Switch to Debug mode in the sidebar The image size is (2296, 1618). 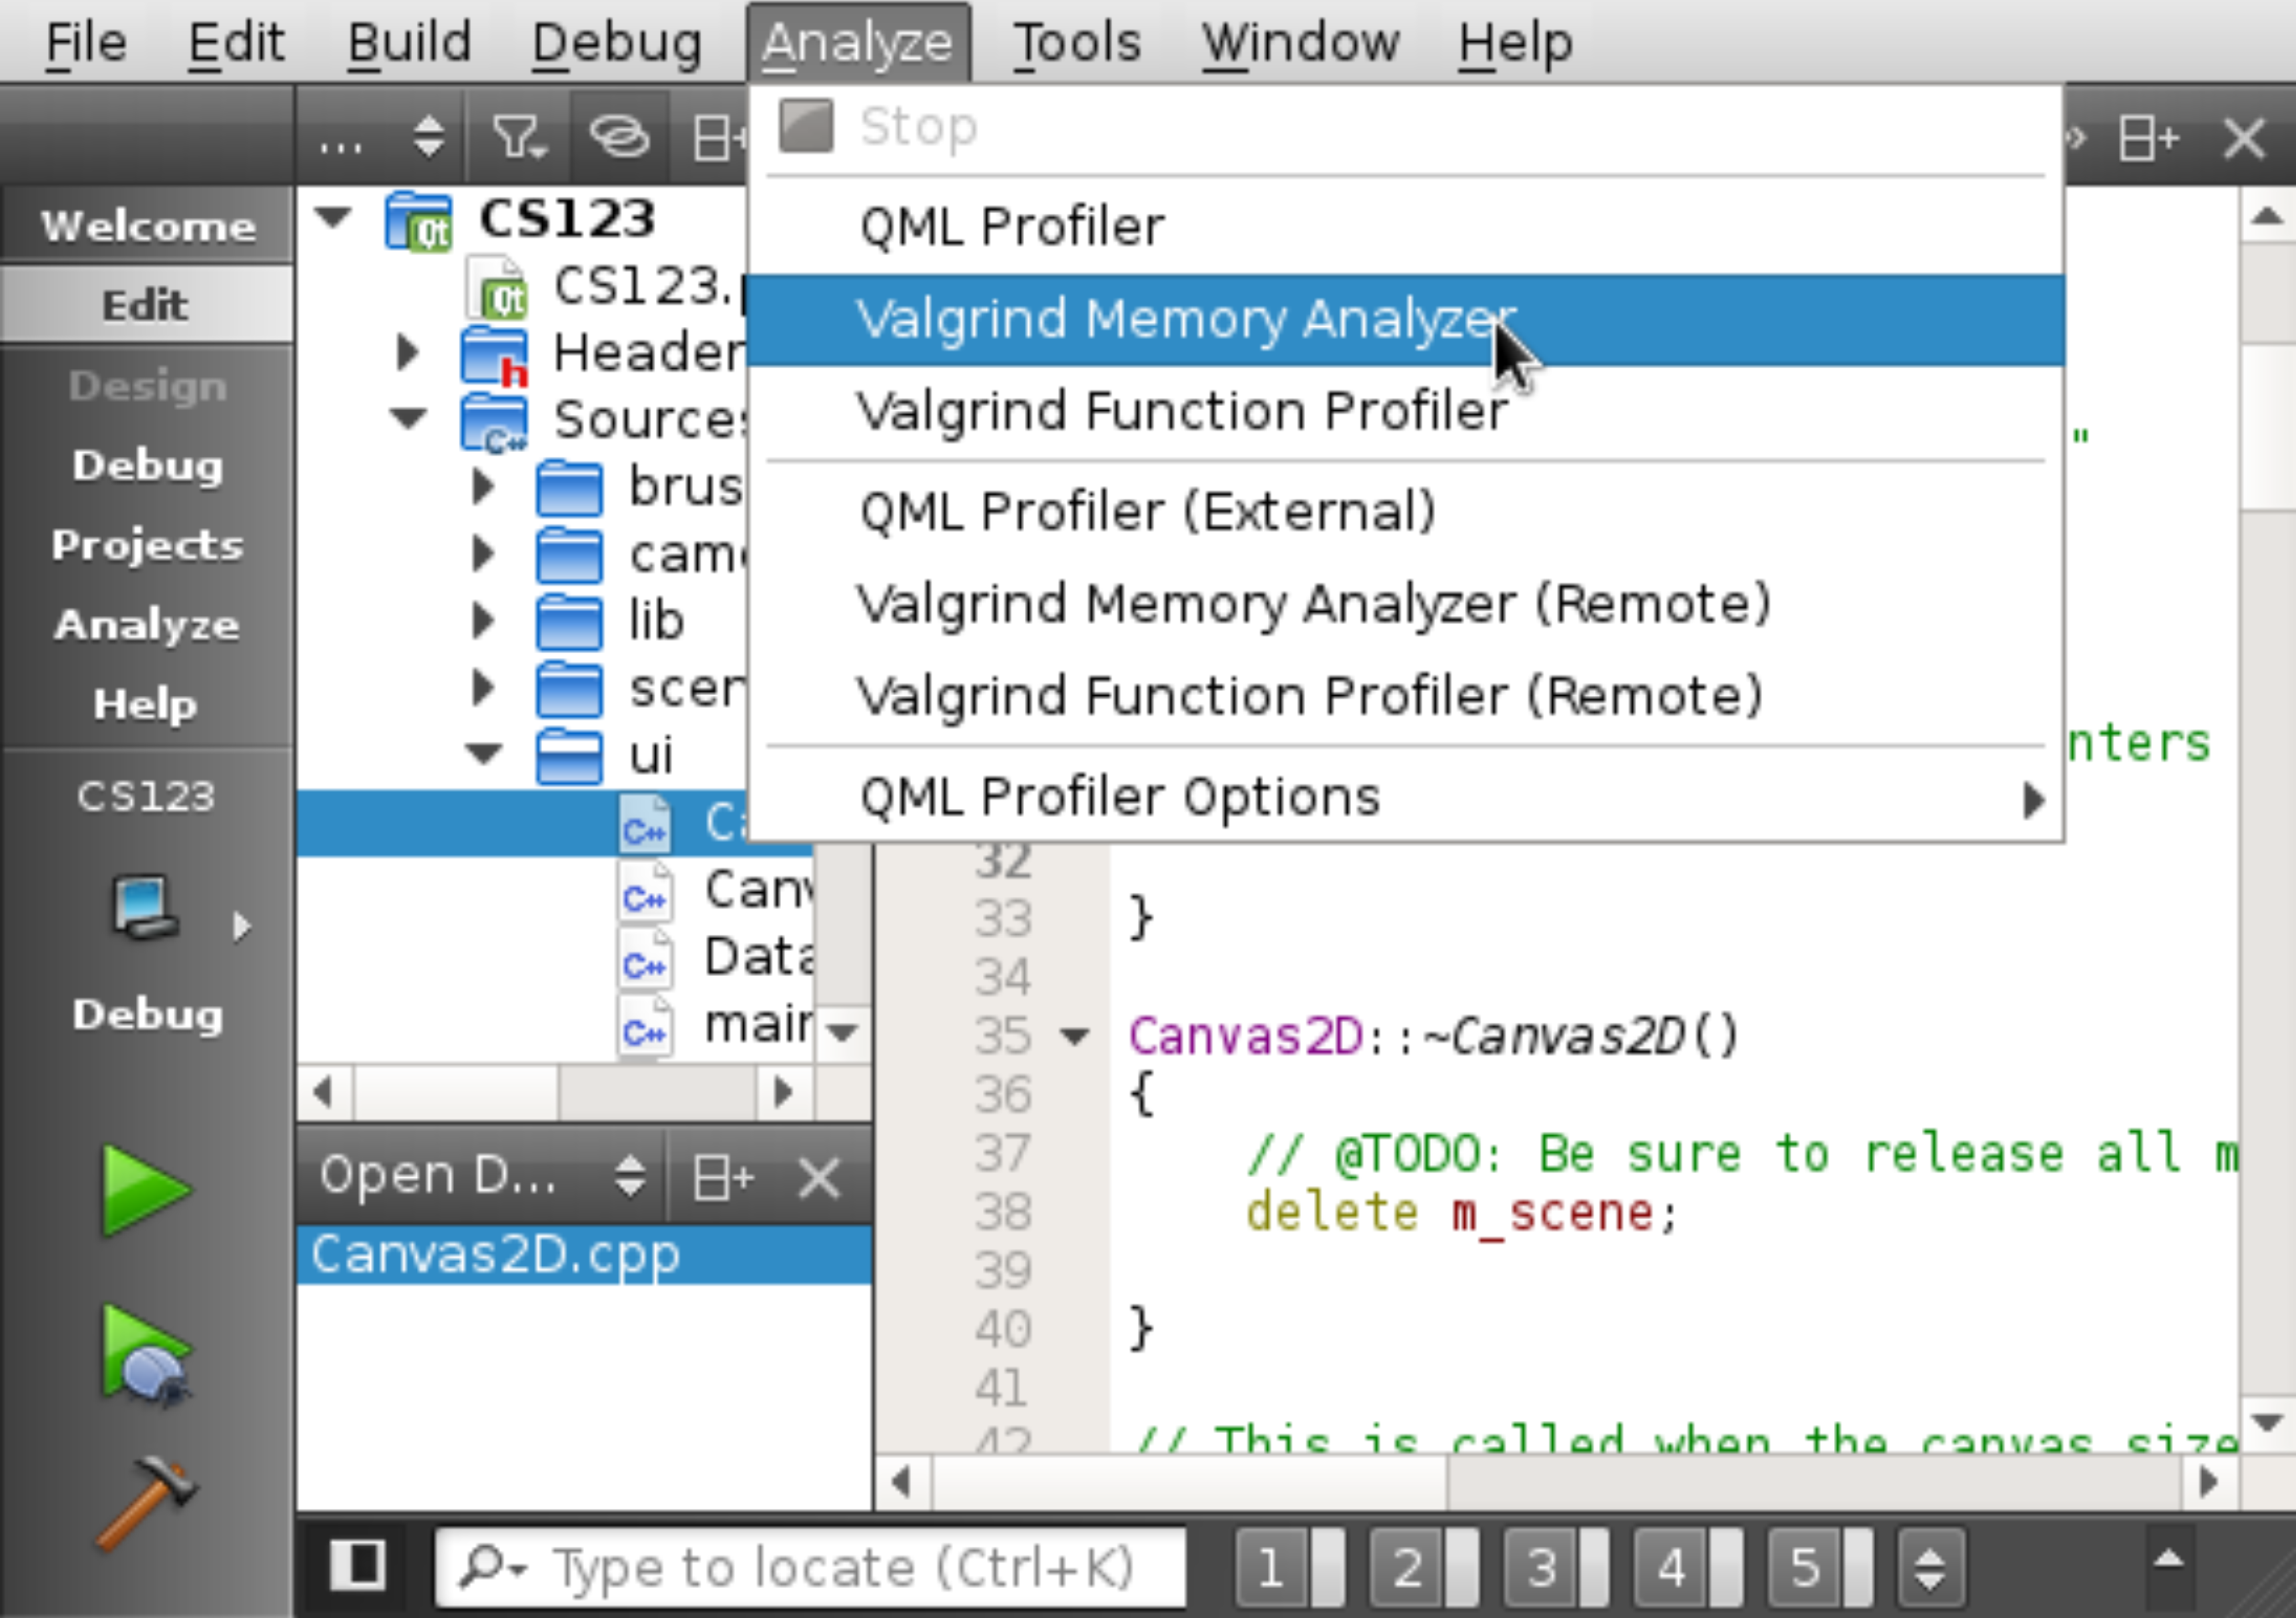148,466
